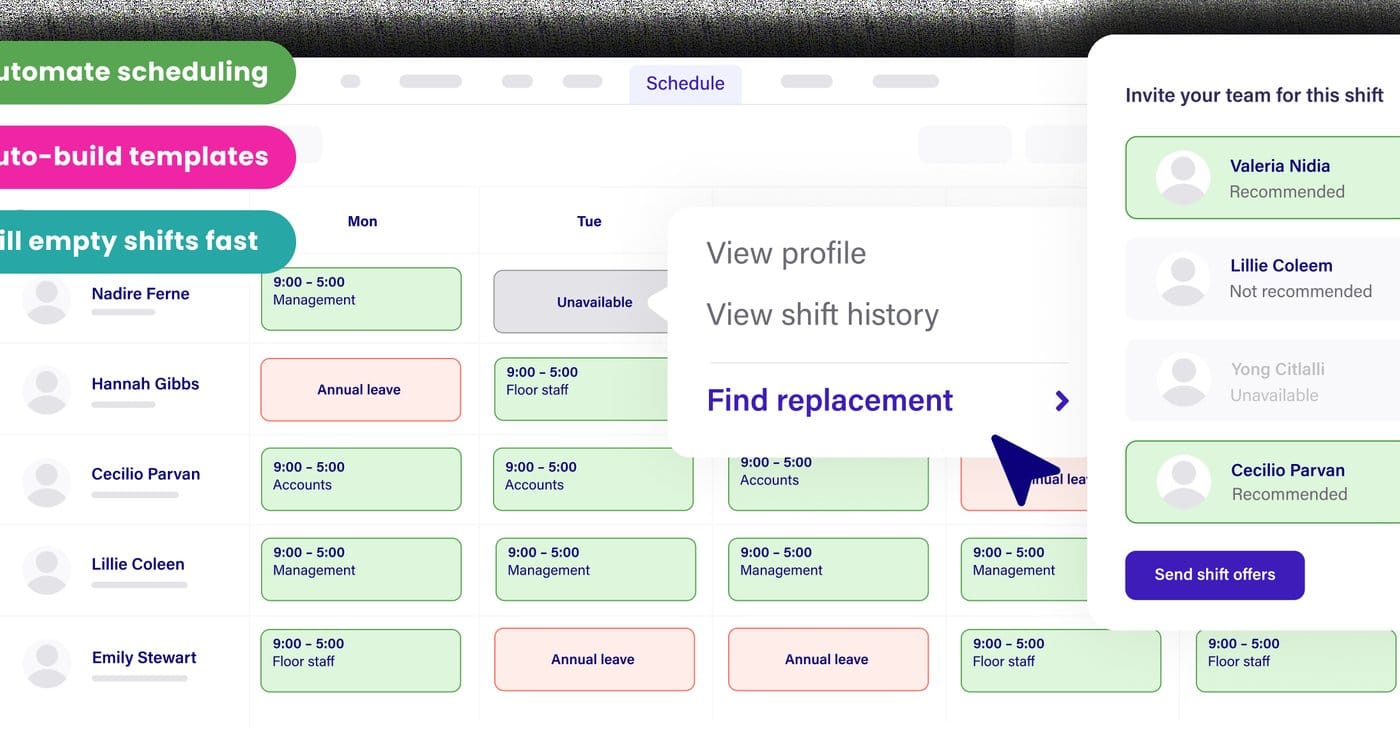Click Valeria Nidia's avatar in the invite panel

(1183, 178)
